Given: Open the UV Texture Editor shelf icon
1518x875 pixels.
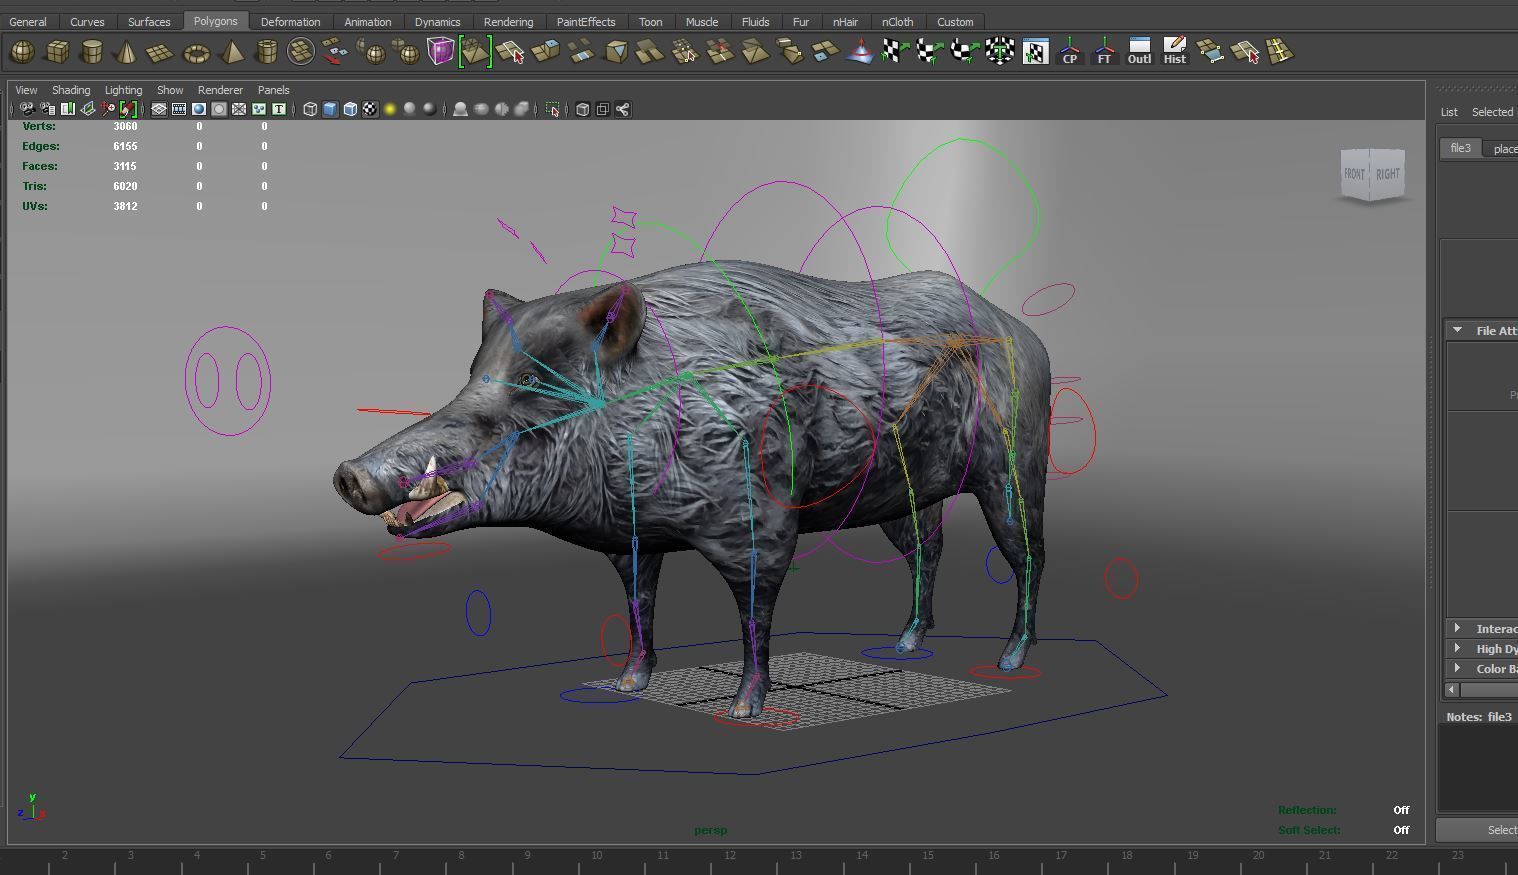Looking at the screenshot, I should click(x=1035, y=51).
